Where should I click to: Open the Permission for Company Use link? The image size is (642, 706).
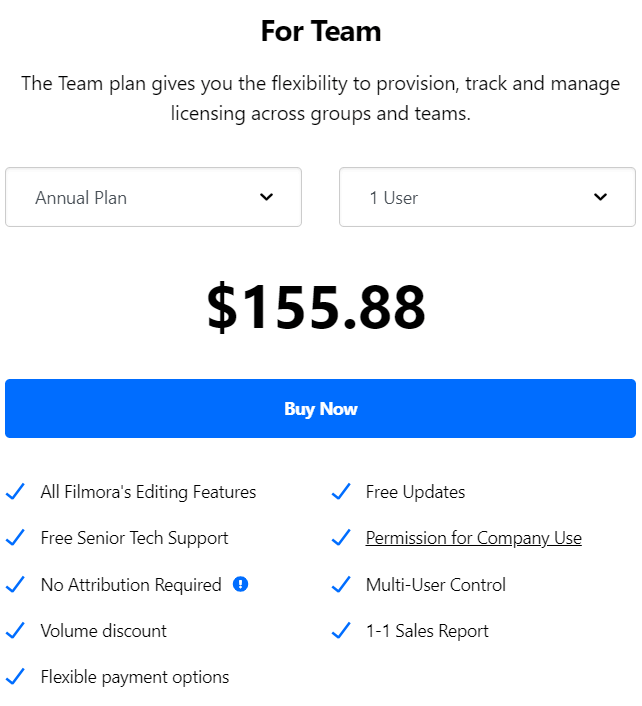click(x=473, y=538)
